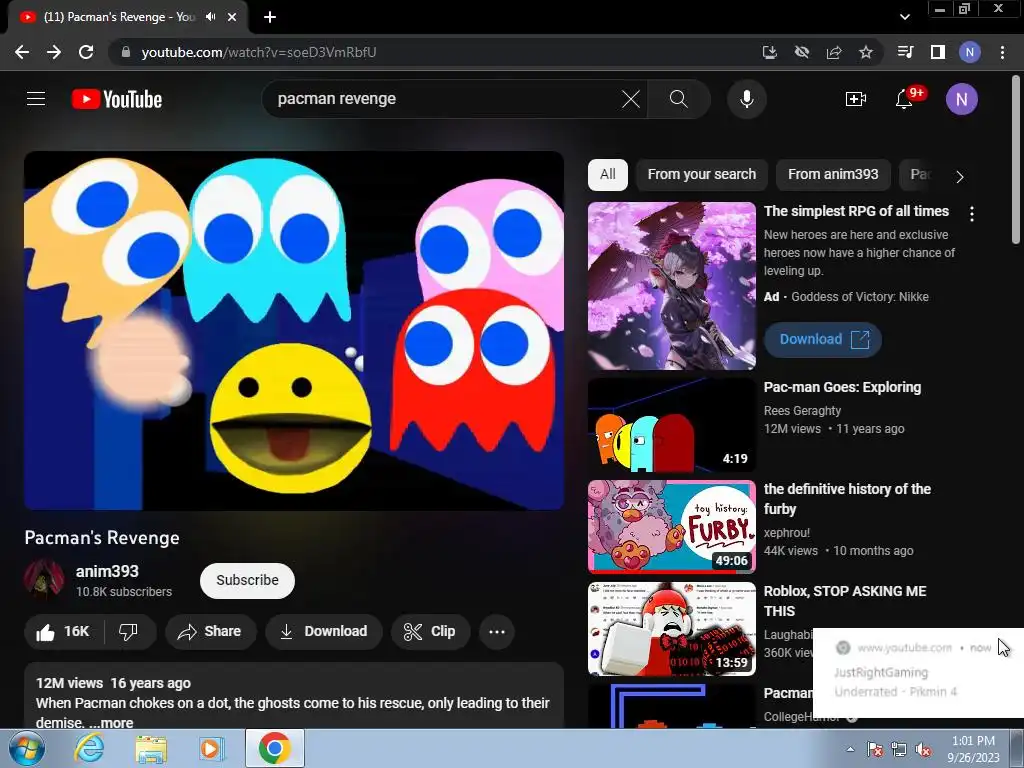The width and height of the screenshot is (1024, 768).
Task: Run the search with the magnifier icon
Action: click(679, 99)
